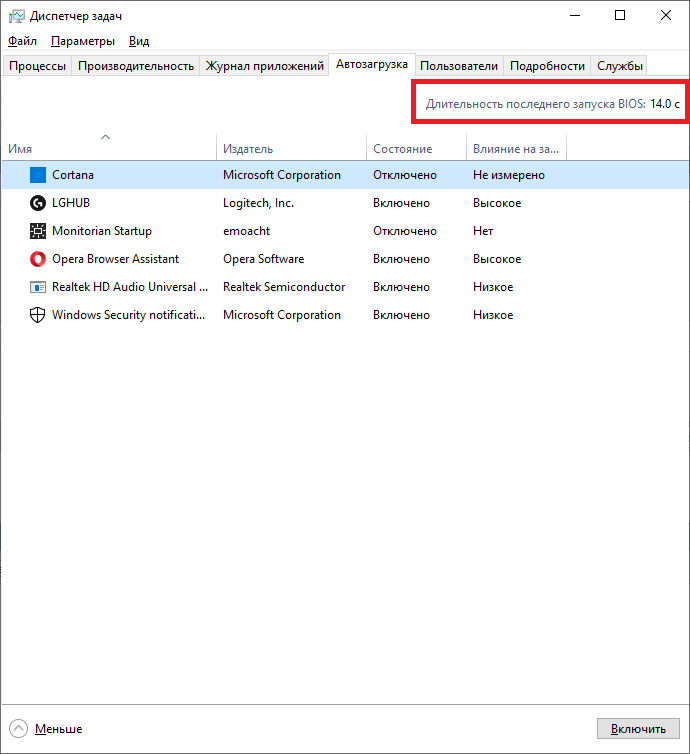Click the Monitorian Startup icon
The height and width of the screenshot is (754, 690).
38,231
